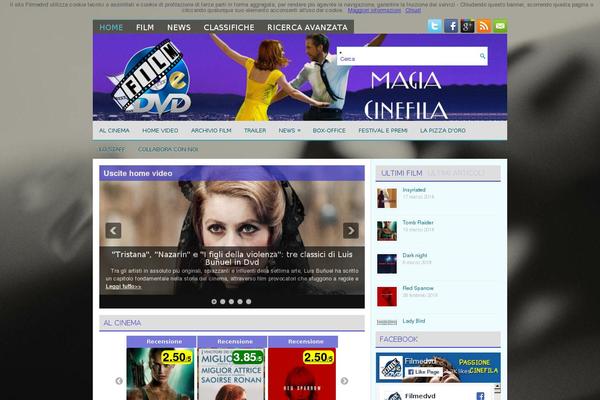The height and width of the screenshot is (400, 600).
Task: Click the search magnifier icon
Action: [x=482, y=56]
